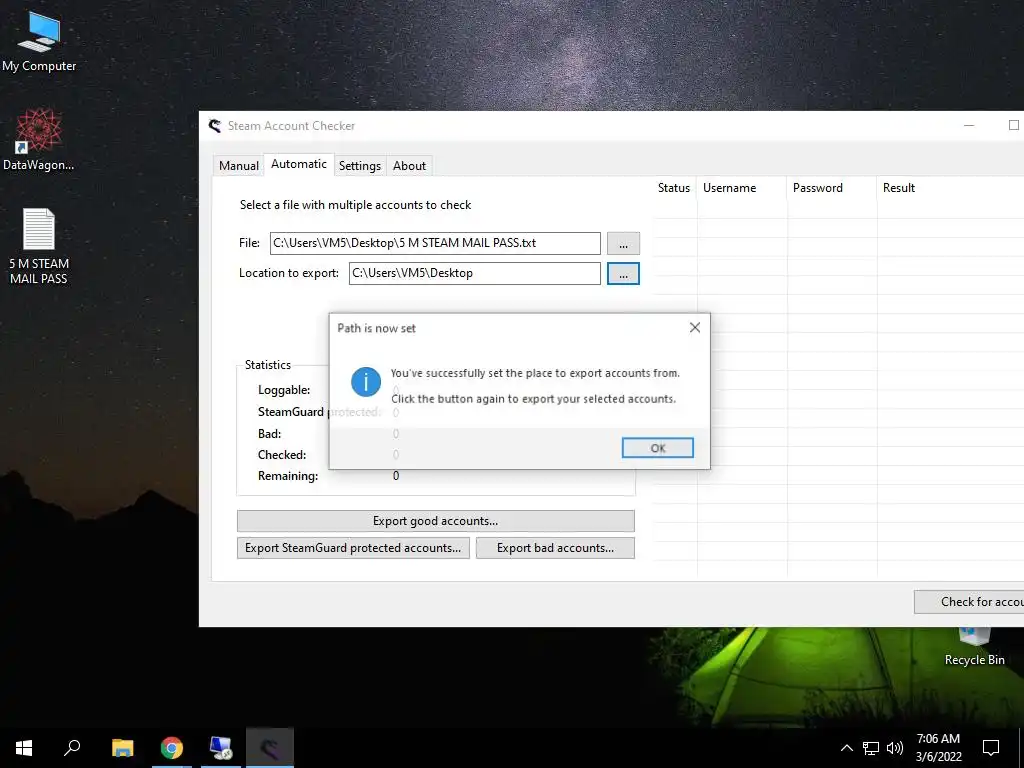The height and width of the screenshot is (768, 1024).
Task: Open DataWagon desktop shortcut
Action: [x=39, y=140]
